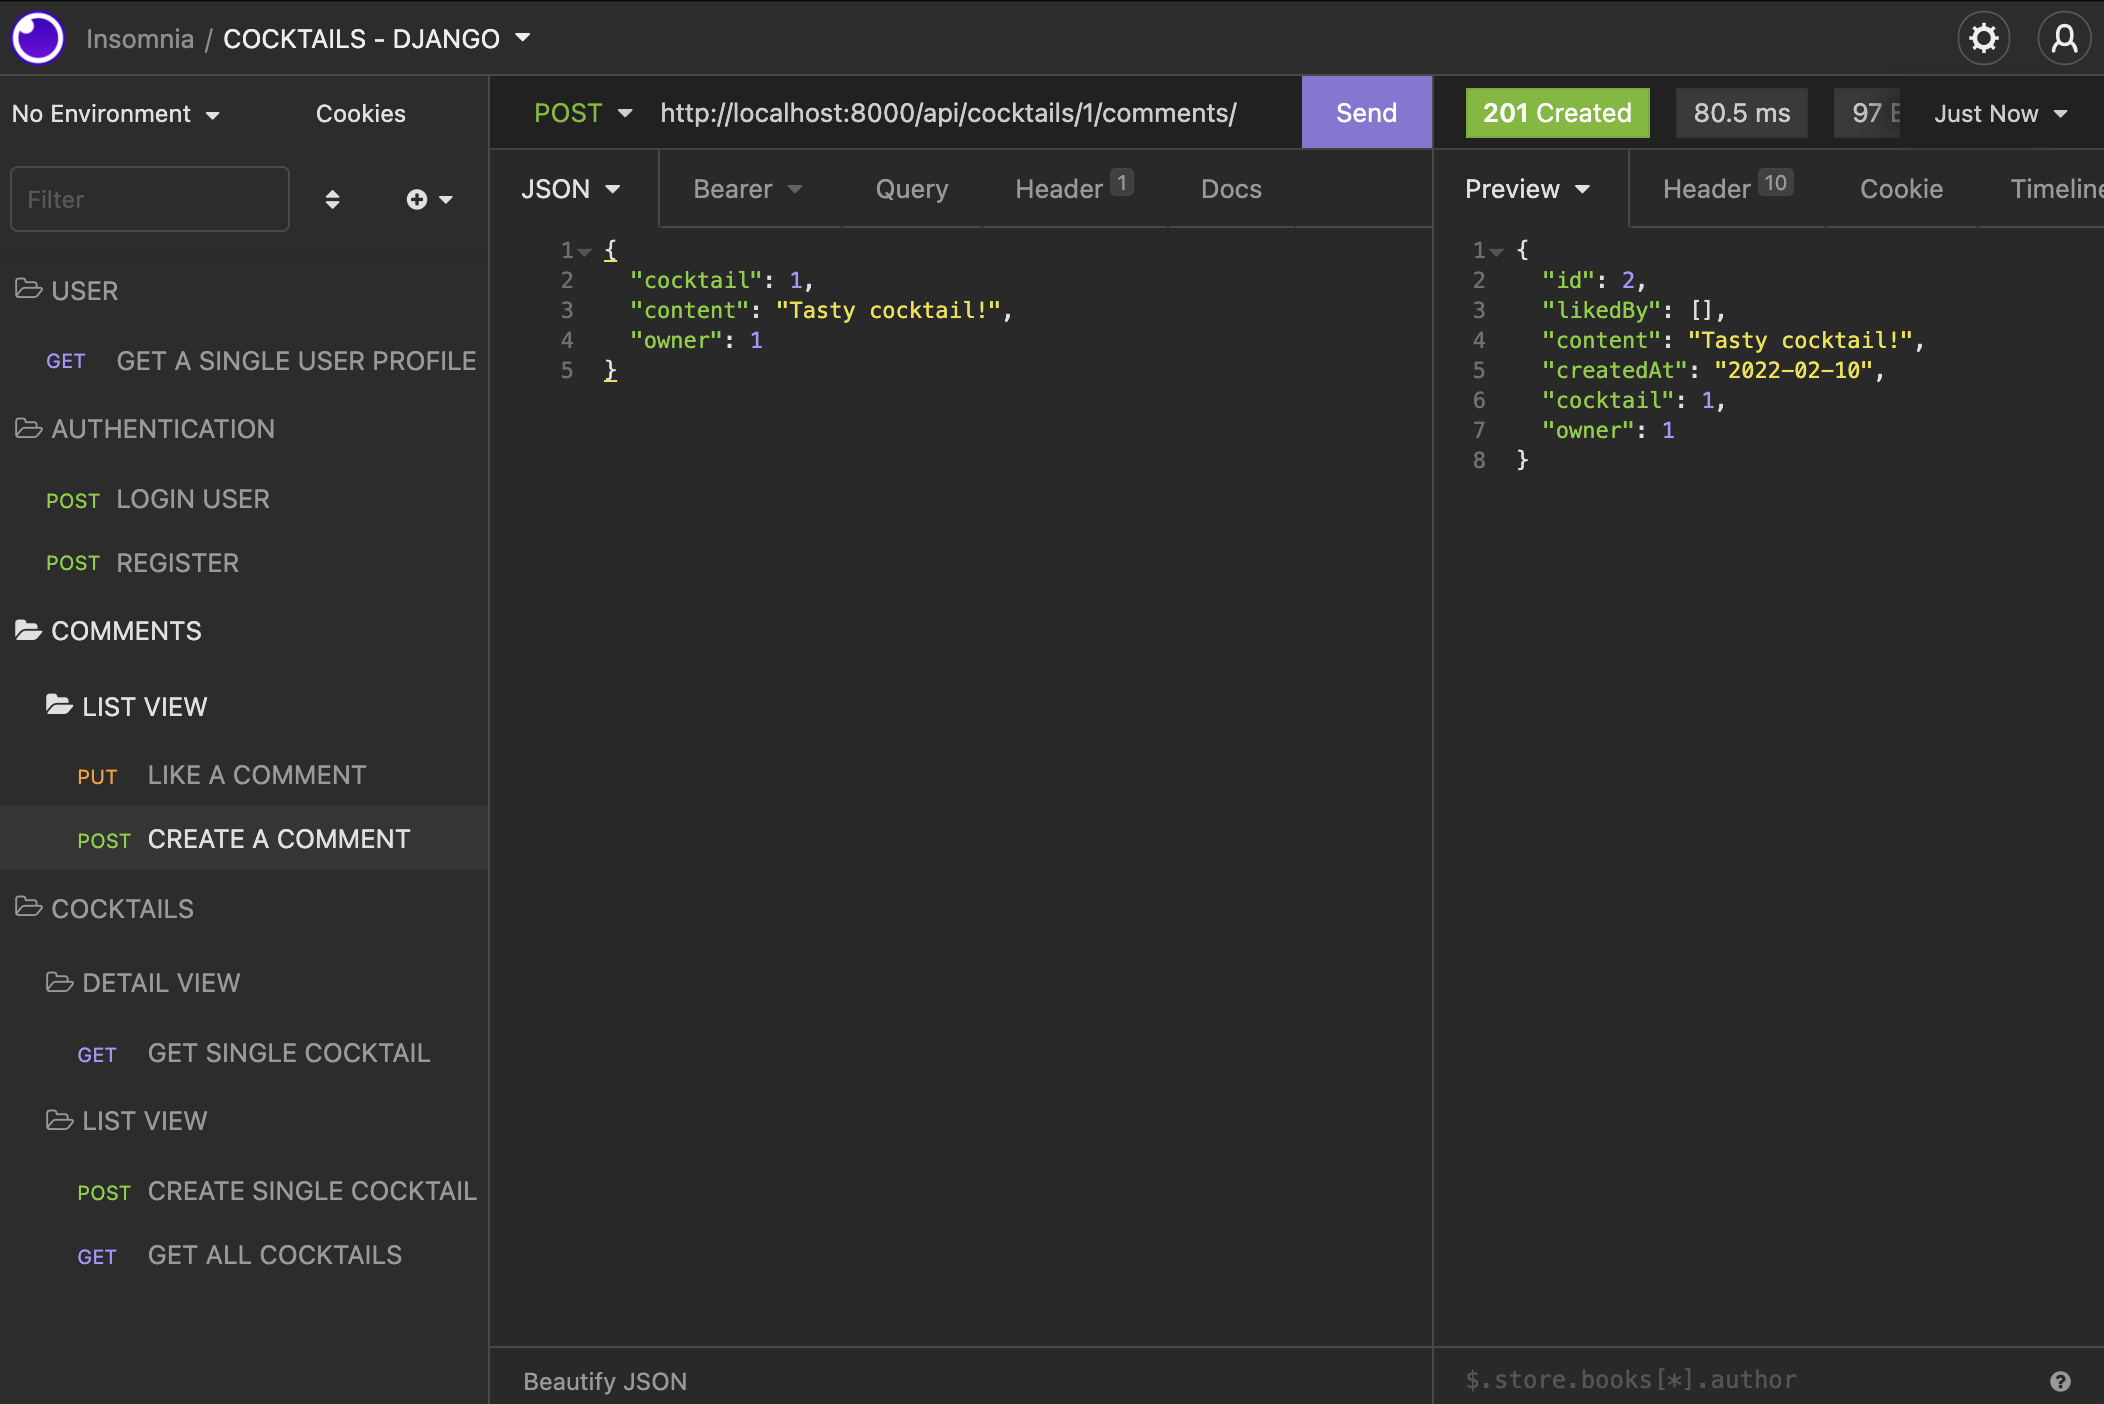Click the JSONPath filter help icon
The width and height of the screenshot is (2104, 1404).
(2060, 1381)
